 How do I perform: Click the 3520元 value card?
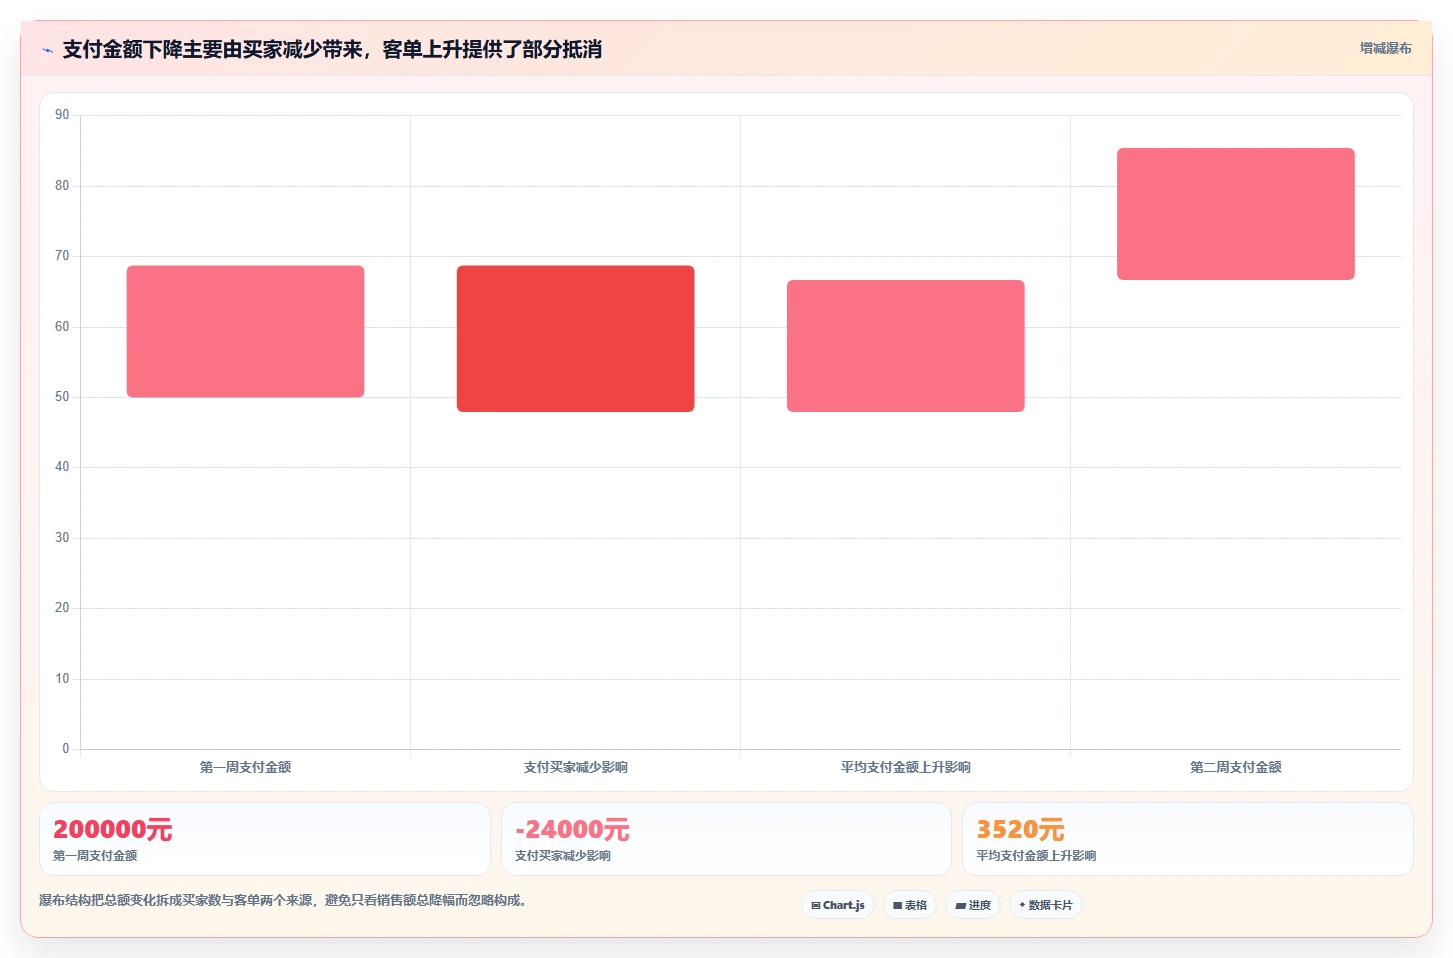tap(1187, 839)
